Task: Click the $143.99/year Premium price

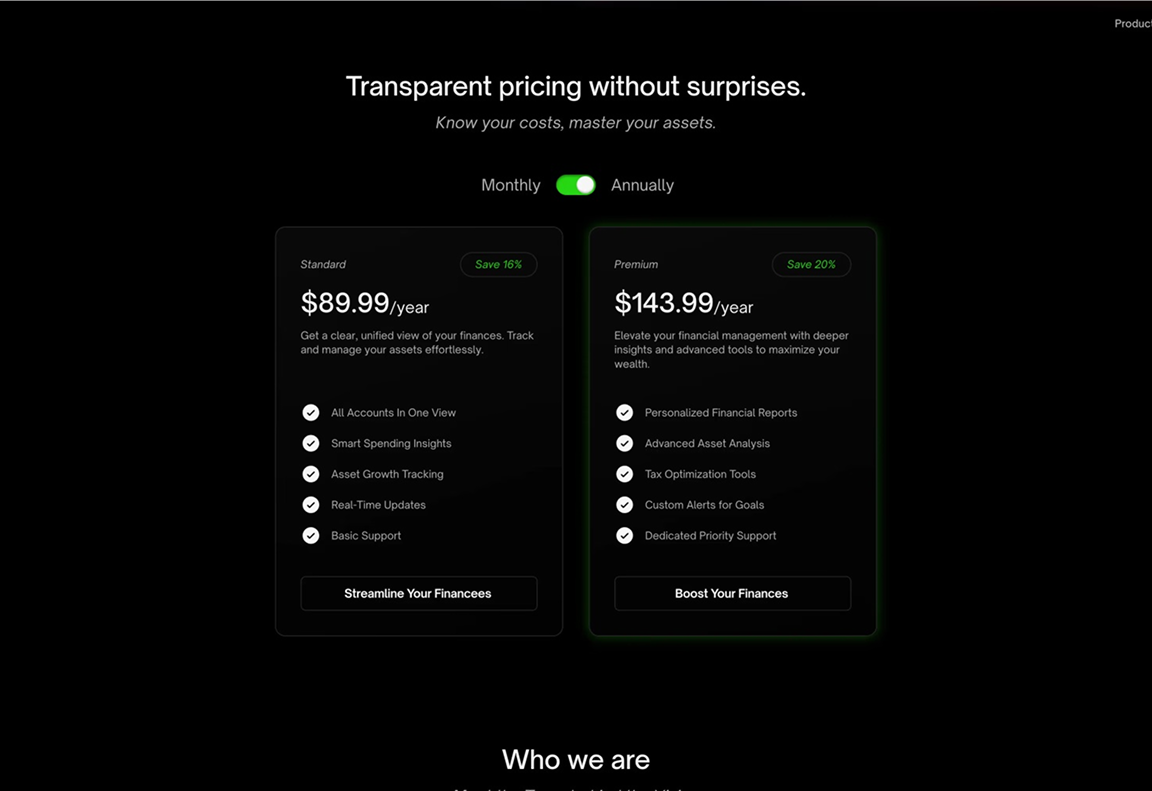Action: coord(683,303)
